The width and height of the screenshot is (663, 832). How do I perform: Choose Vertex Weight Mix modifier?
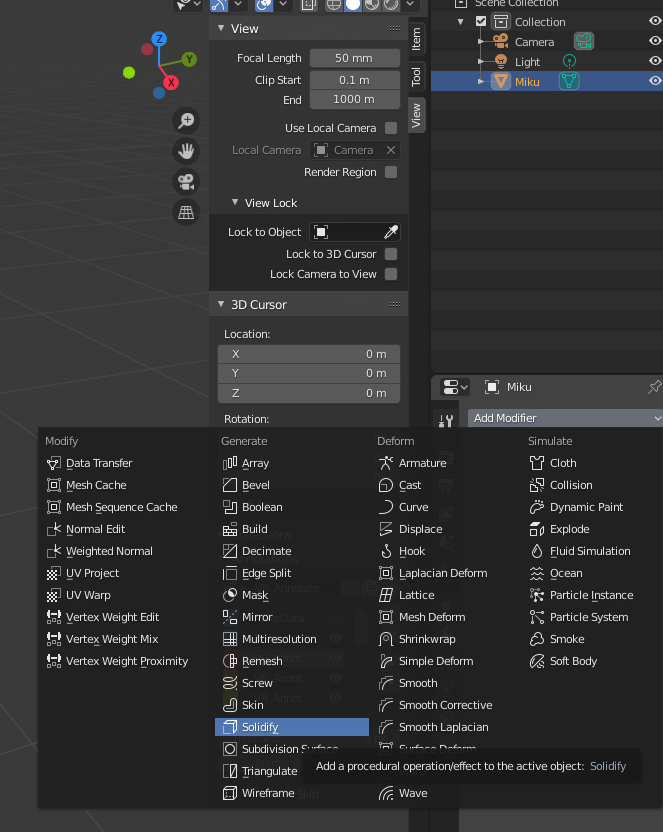[x=127, y=639]
